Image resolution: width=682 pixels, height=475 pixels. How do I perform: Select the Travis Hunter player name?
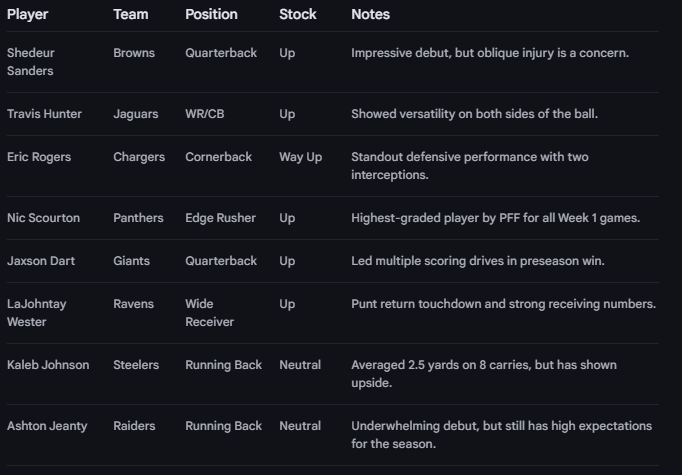[44, 114]
